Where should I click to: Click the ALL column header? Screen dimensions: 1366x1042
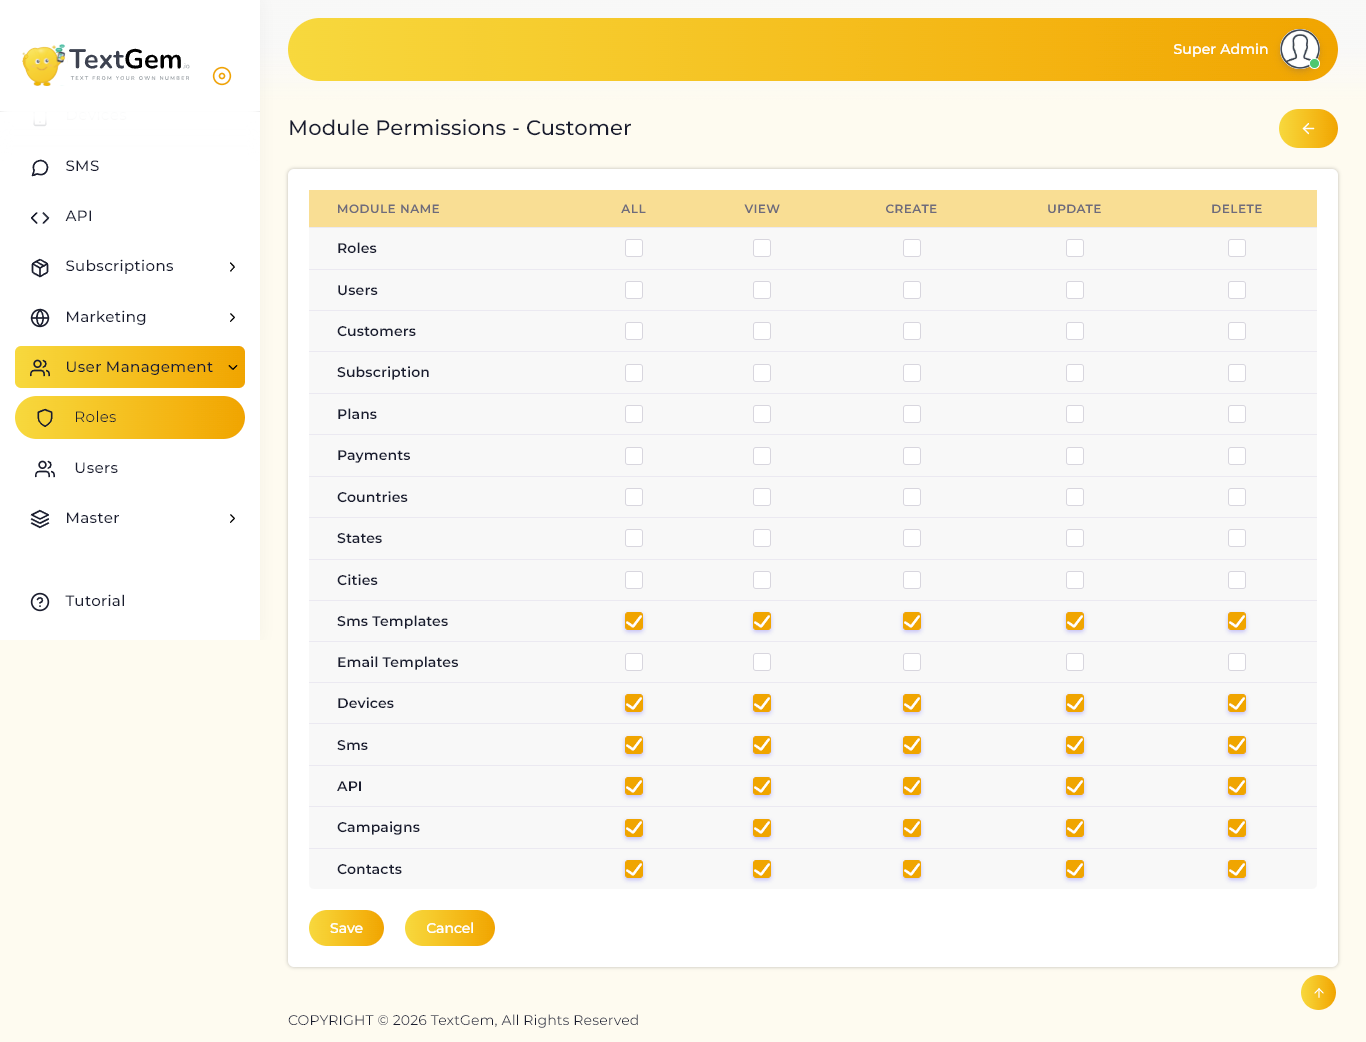click(x=634, y=209)
